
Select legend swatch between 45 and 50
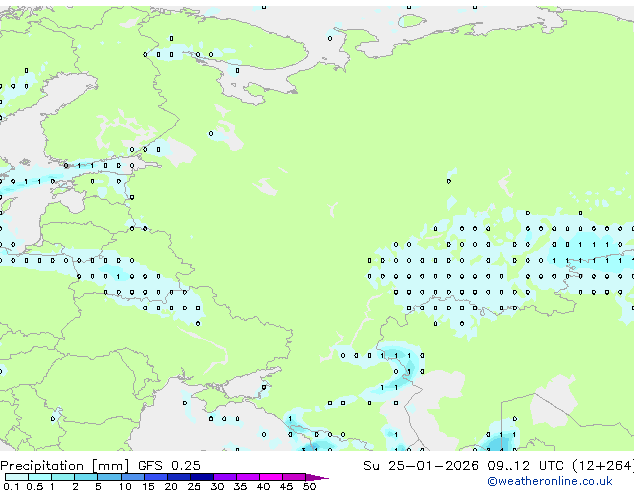point(294,477)
